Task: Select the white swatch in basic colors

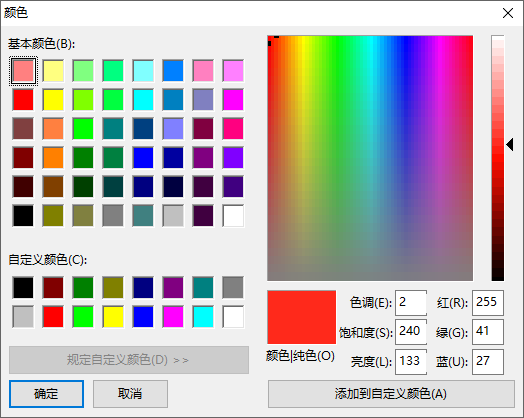Action: tap(233, 216)
